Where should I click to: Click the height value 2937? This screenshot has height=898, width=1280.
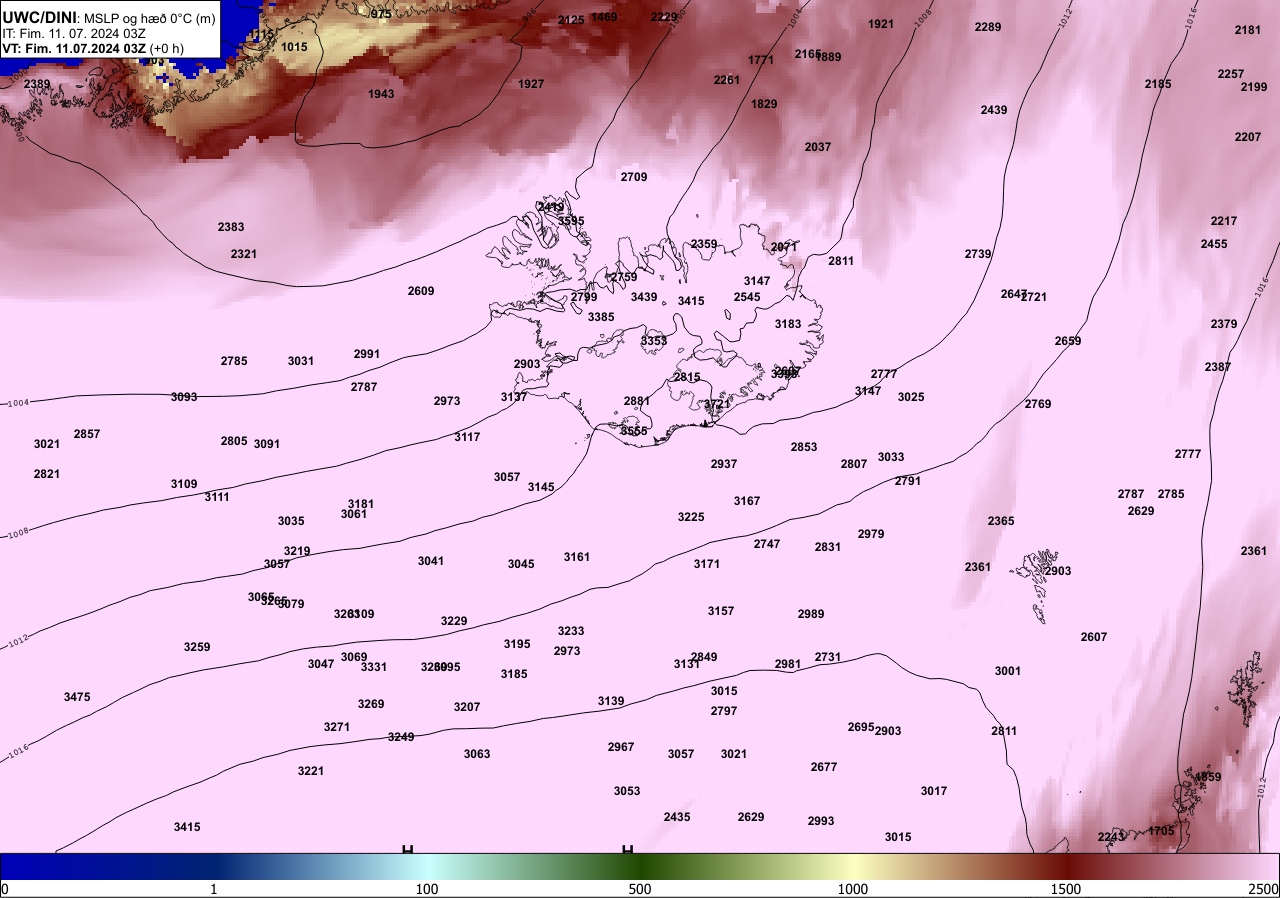[x=724, y=464]
